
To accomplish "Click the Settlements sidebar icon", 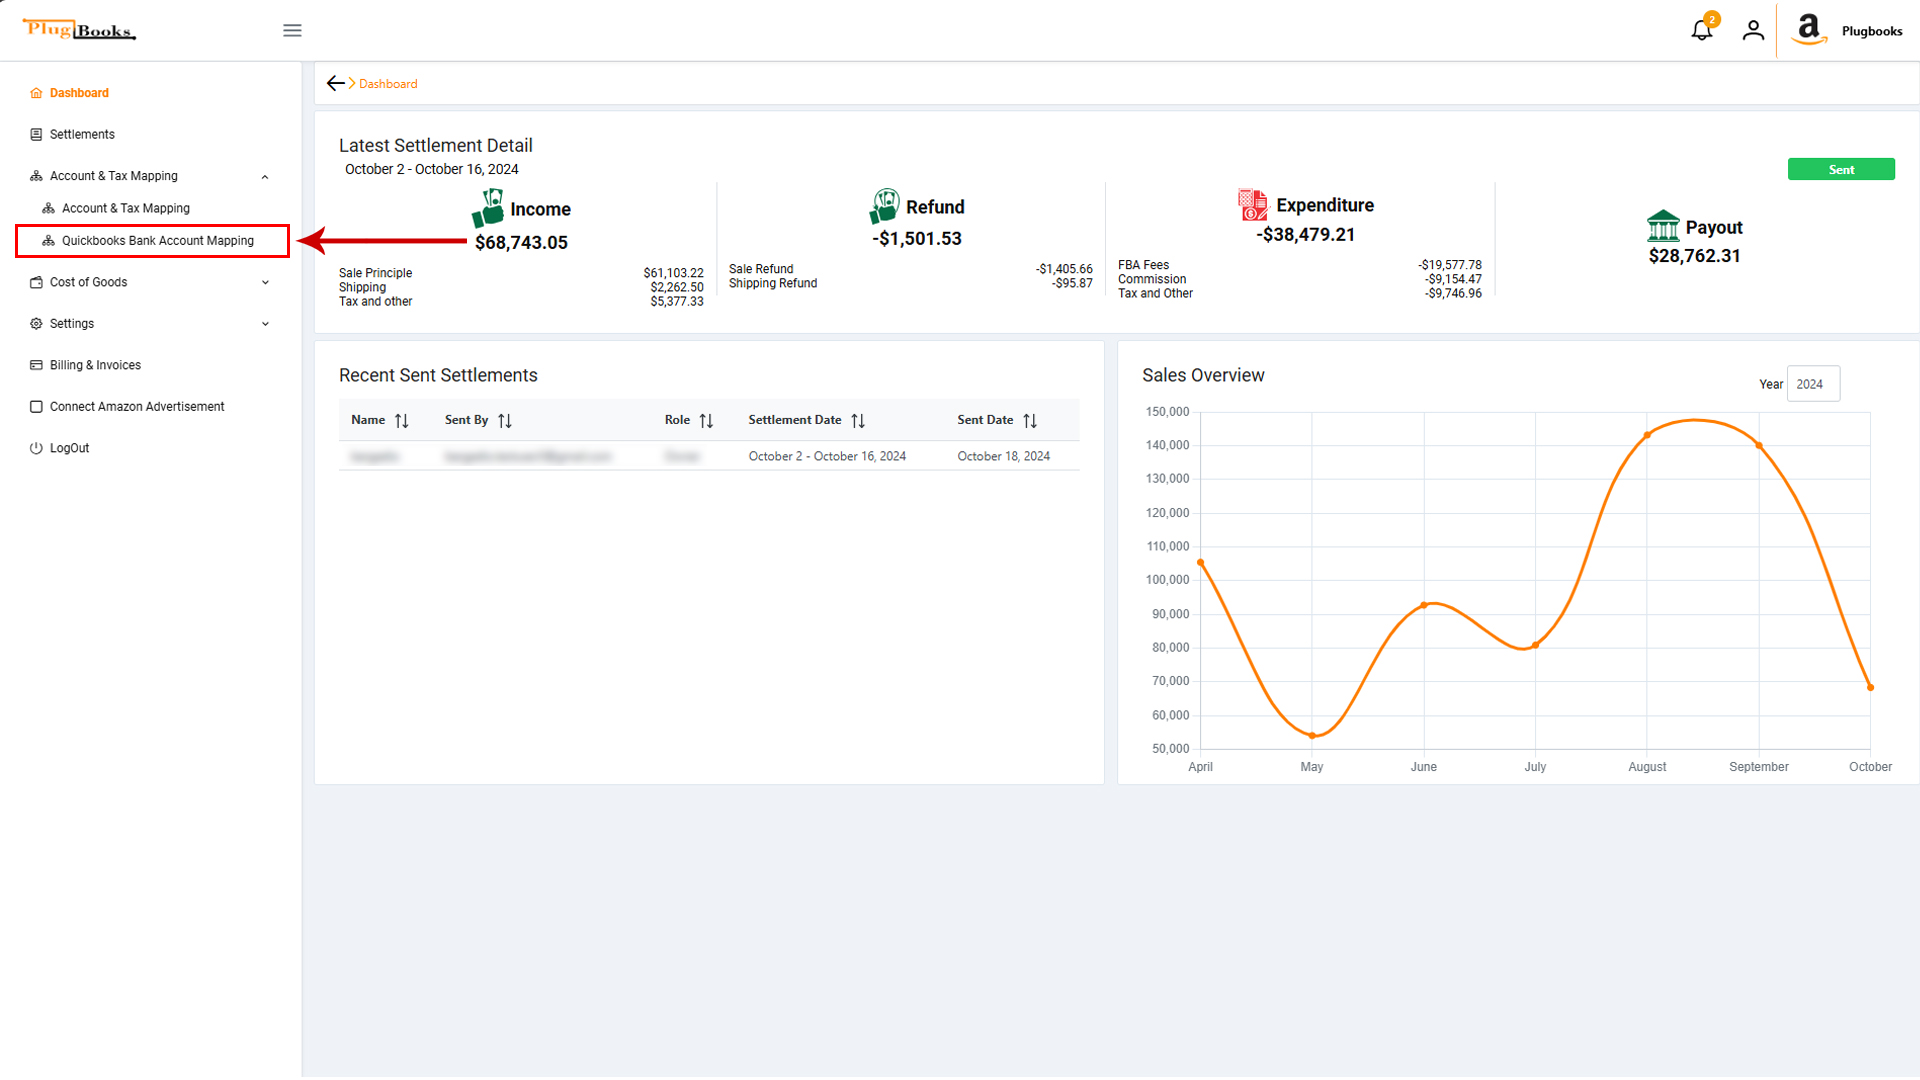I will point(36,135).
